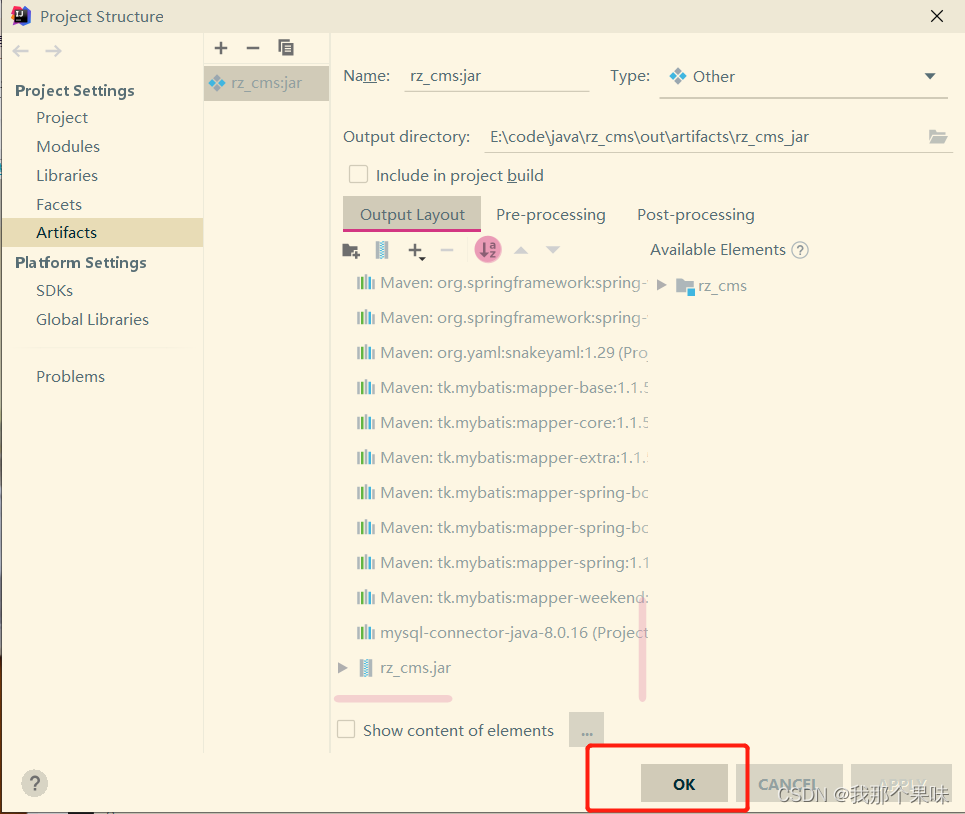Click the Remove element minus icon
The height and width of the screenshot is (814, 965).
point(447,250)
